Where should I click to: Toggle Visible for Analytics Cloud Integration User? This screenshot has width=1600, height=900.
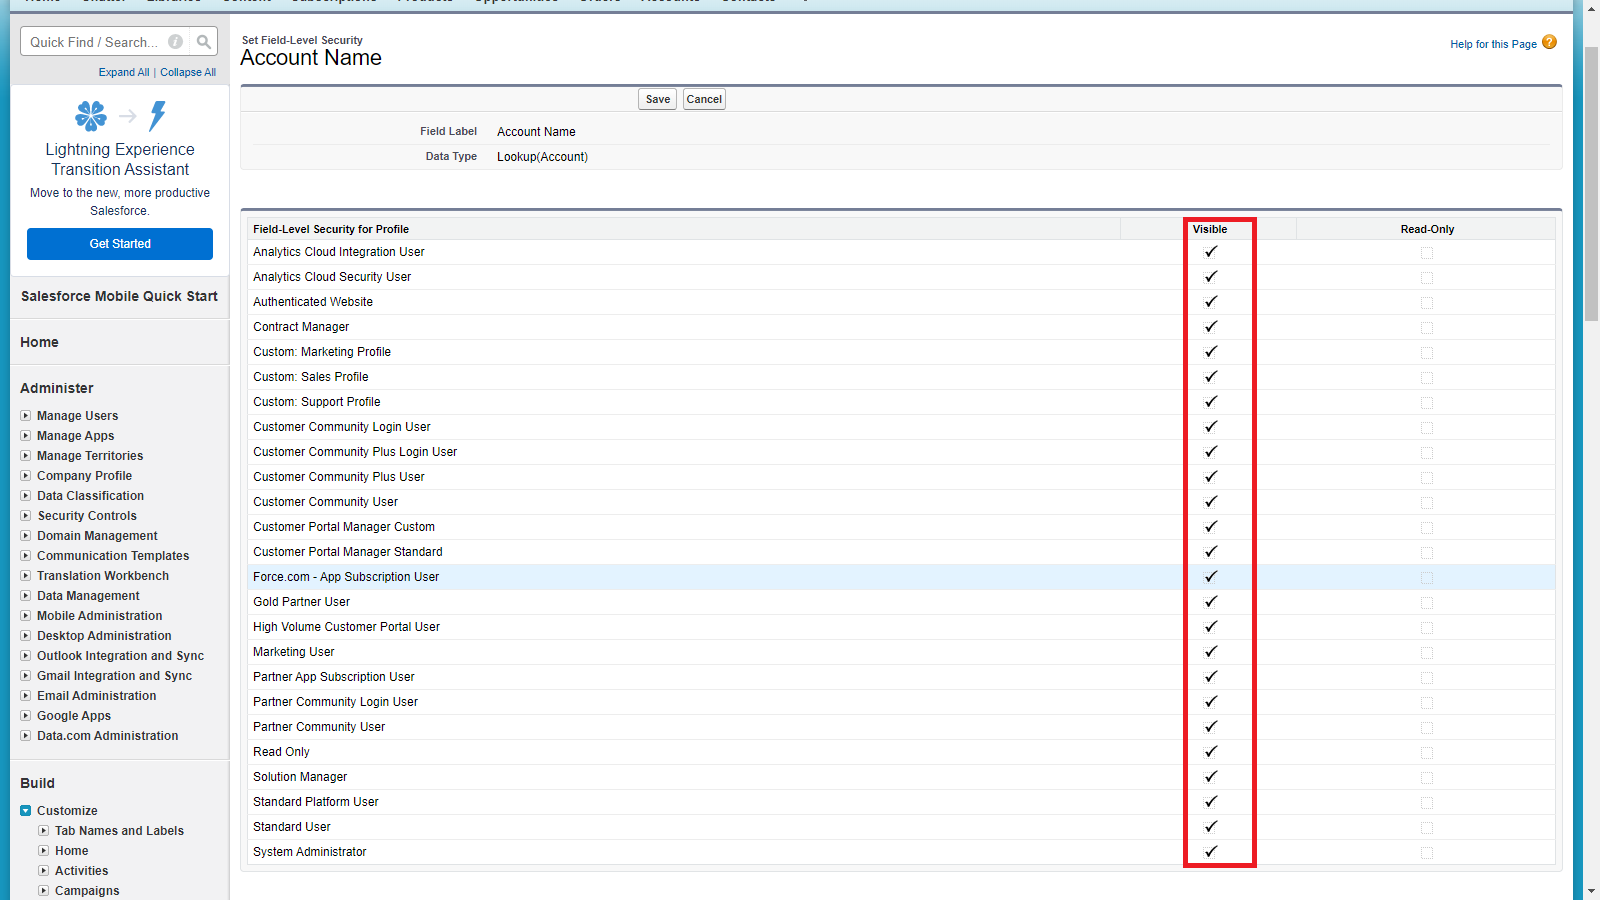click(1211, 252)
